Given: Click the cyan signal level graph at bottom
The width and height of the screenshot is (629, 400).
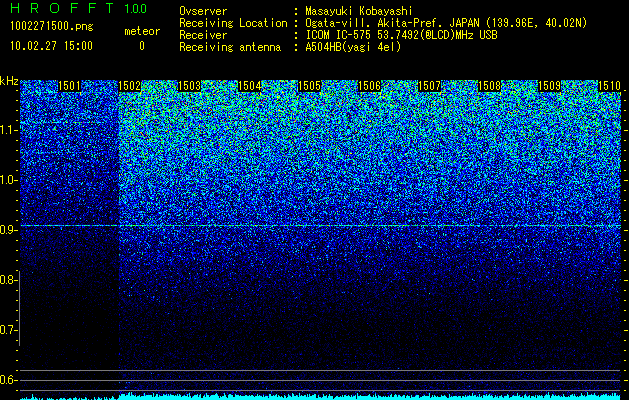Looking at the screenshot, I should pyautogui.click(x=320, y=396).
